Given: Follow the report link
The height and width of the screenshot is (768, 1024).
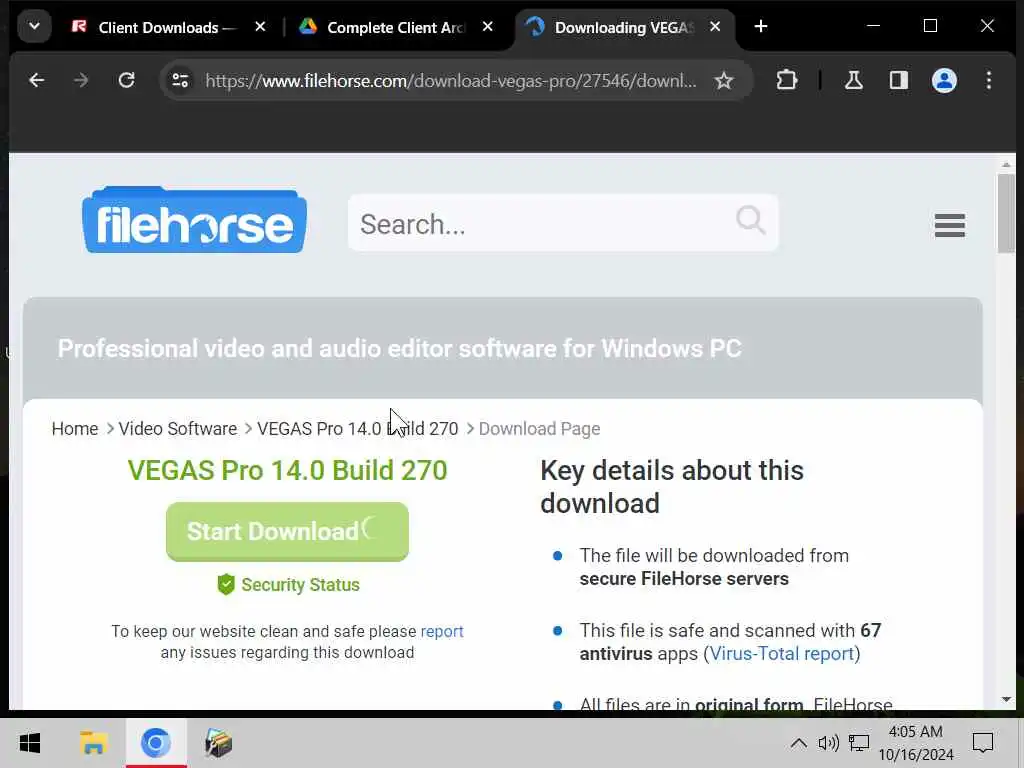Looking at the screenshot, I should [x=442, y=632].
